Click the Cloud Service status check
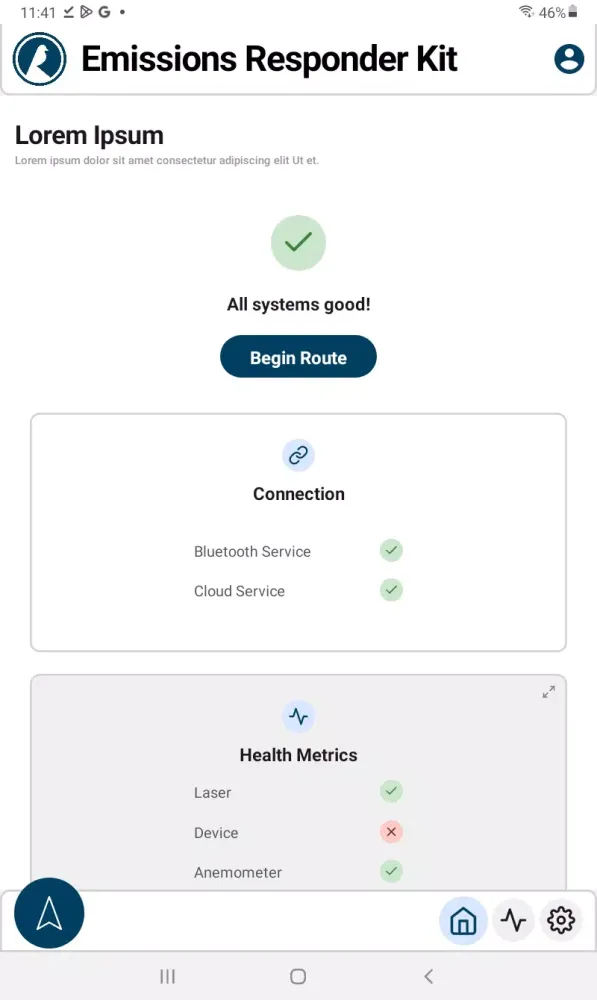Image resolution: width=597 pixels, height=1000 pixels. click(391, 590)
